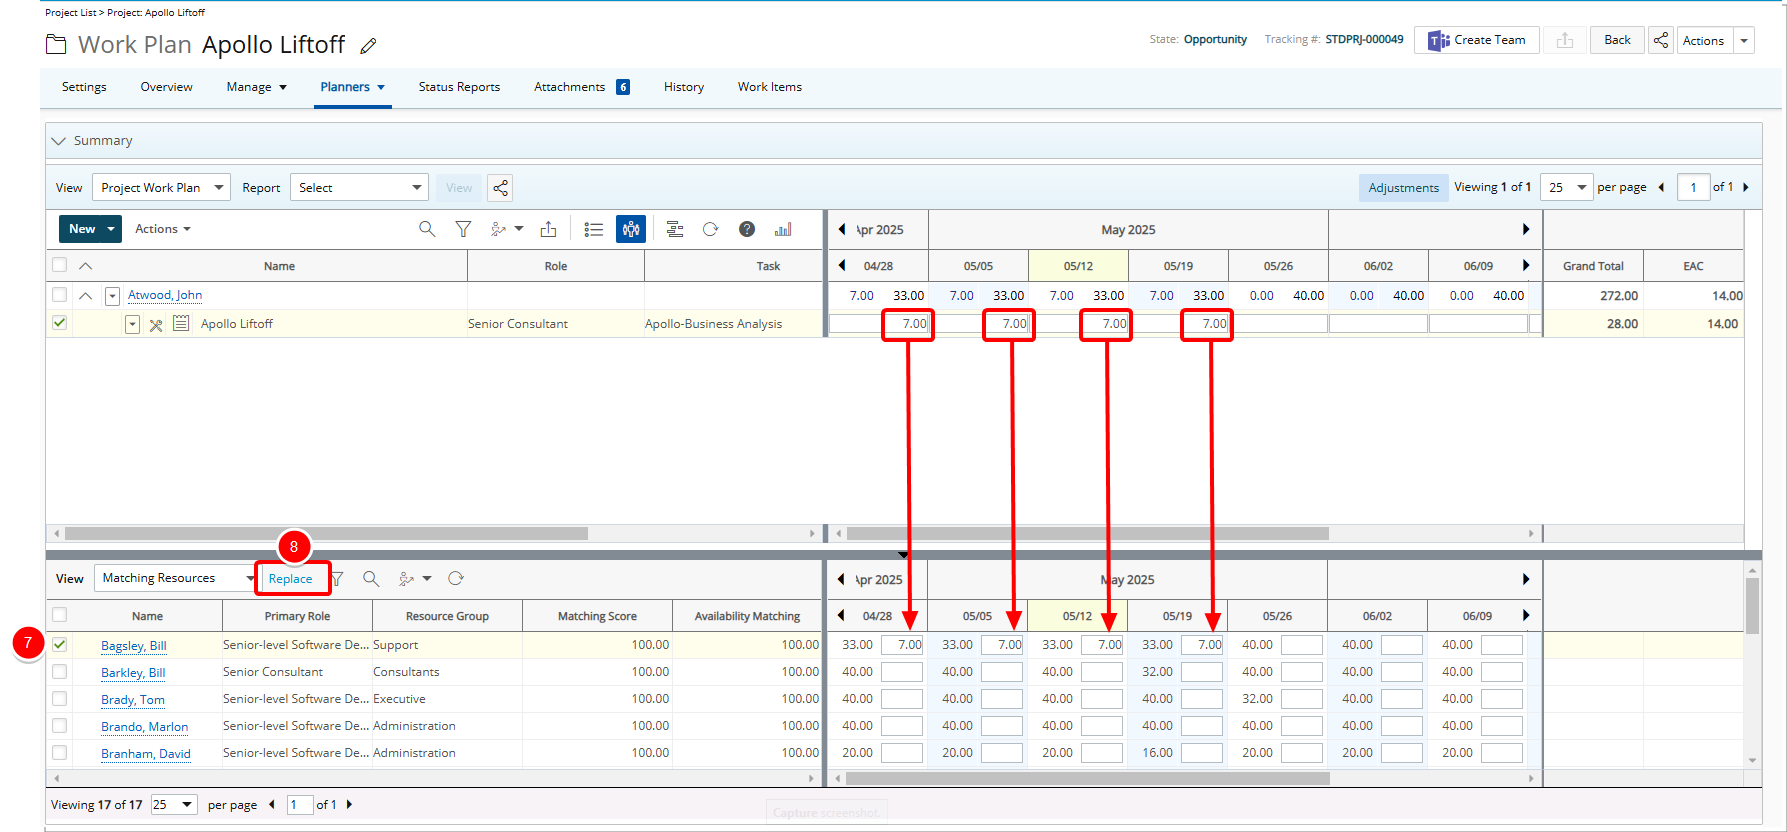Image resolution: width=1787 pixels, height=832 pixels.
Task: Select all rows in the Matching Resources grid
Action: tap(59, 615)
